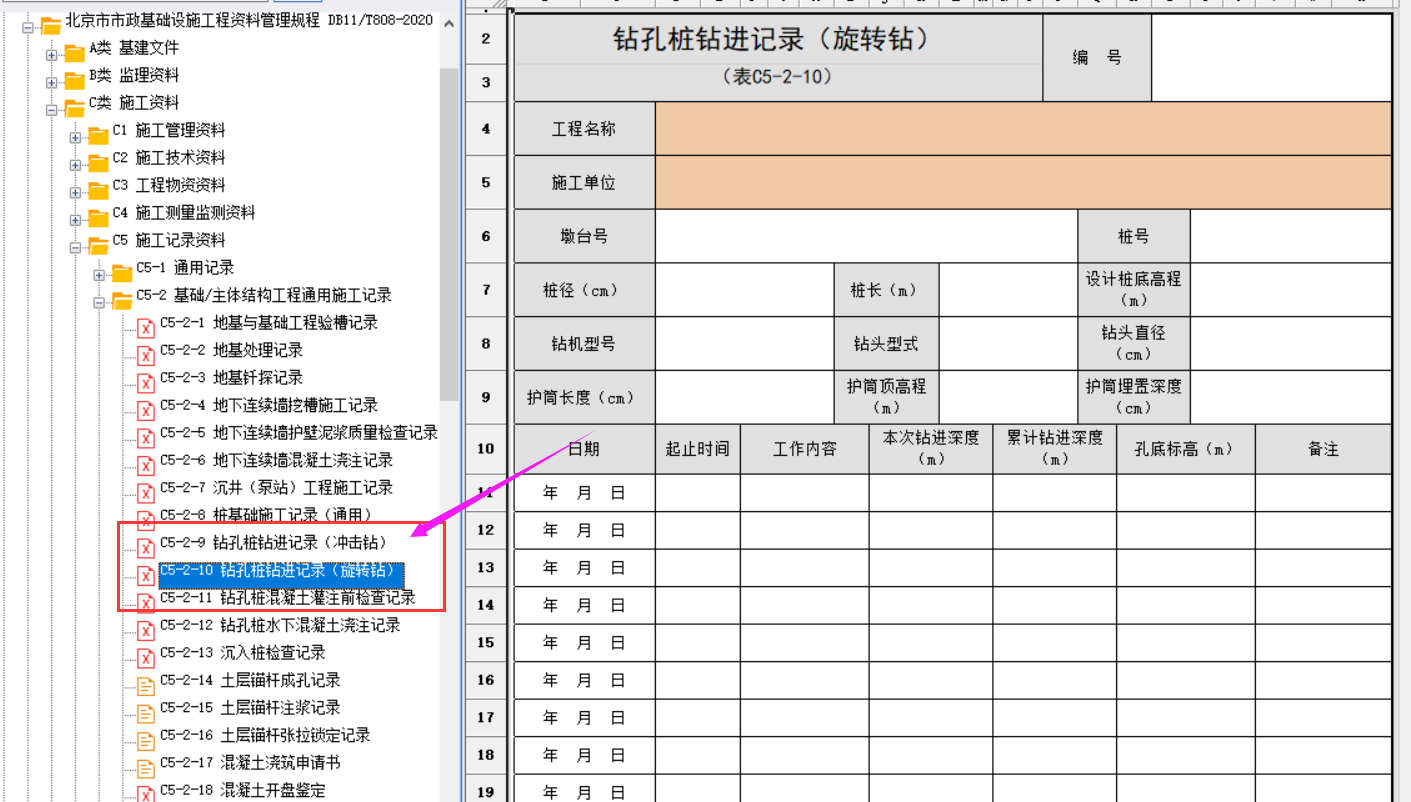Click the C2 施工技术资料 folder icon
This screenshot has width=1411, height=802.
pyautogui.click(x=97, y=161)
